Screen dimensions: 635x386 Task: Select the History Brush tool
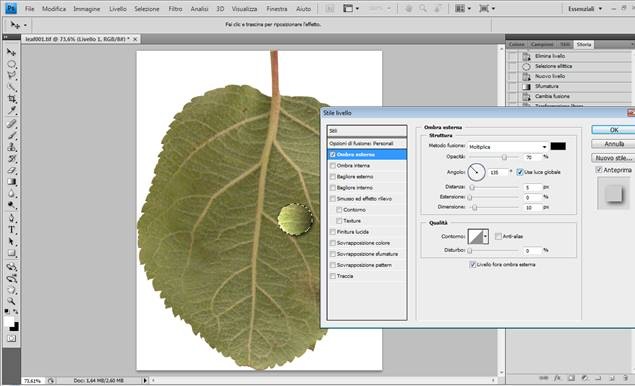coord(11,158)
